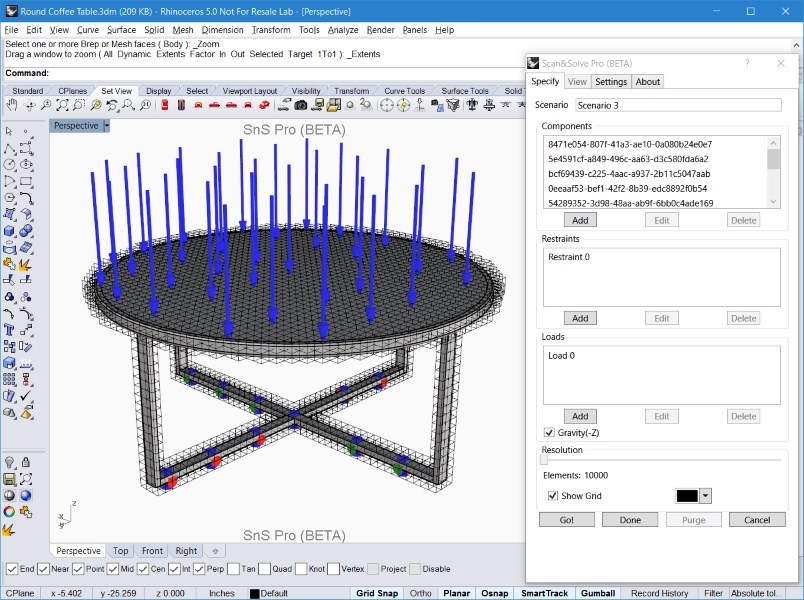Select the Circle tool
The image size is (804, 600).
[x=9, y=165]
